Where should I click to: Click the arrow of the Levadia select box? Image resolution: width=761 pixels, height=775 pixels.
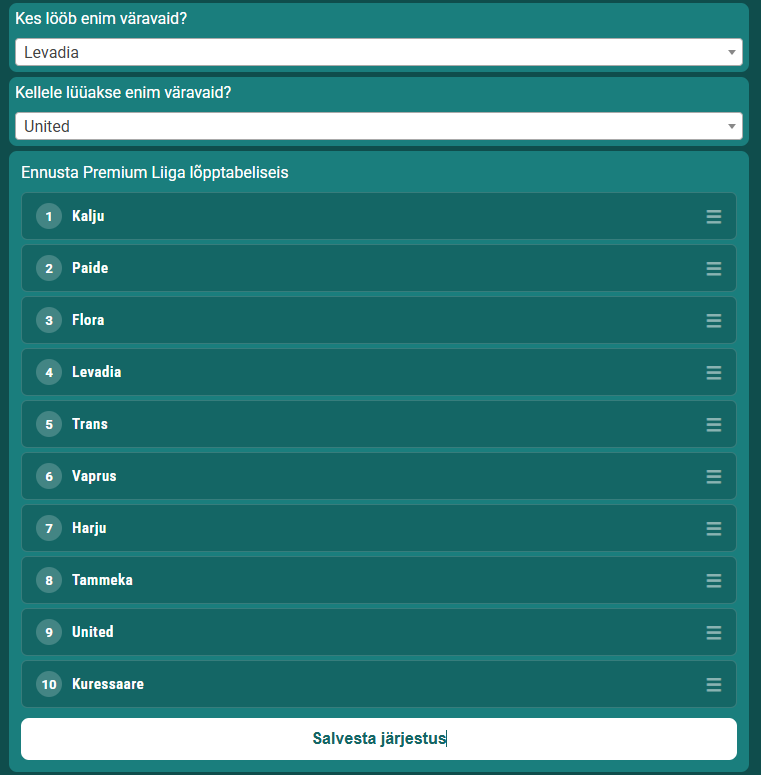pos(731,52)
